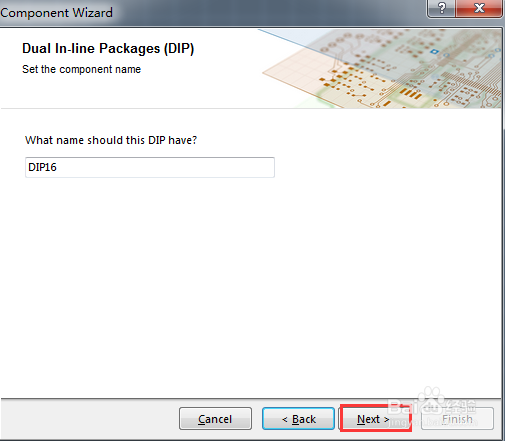Click the Component Wizard title text
This screenshot has height=441, width=505.
point(56,13)
